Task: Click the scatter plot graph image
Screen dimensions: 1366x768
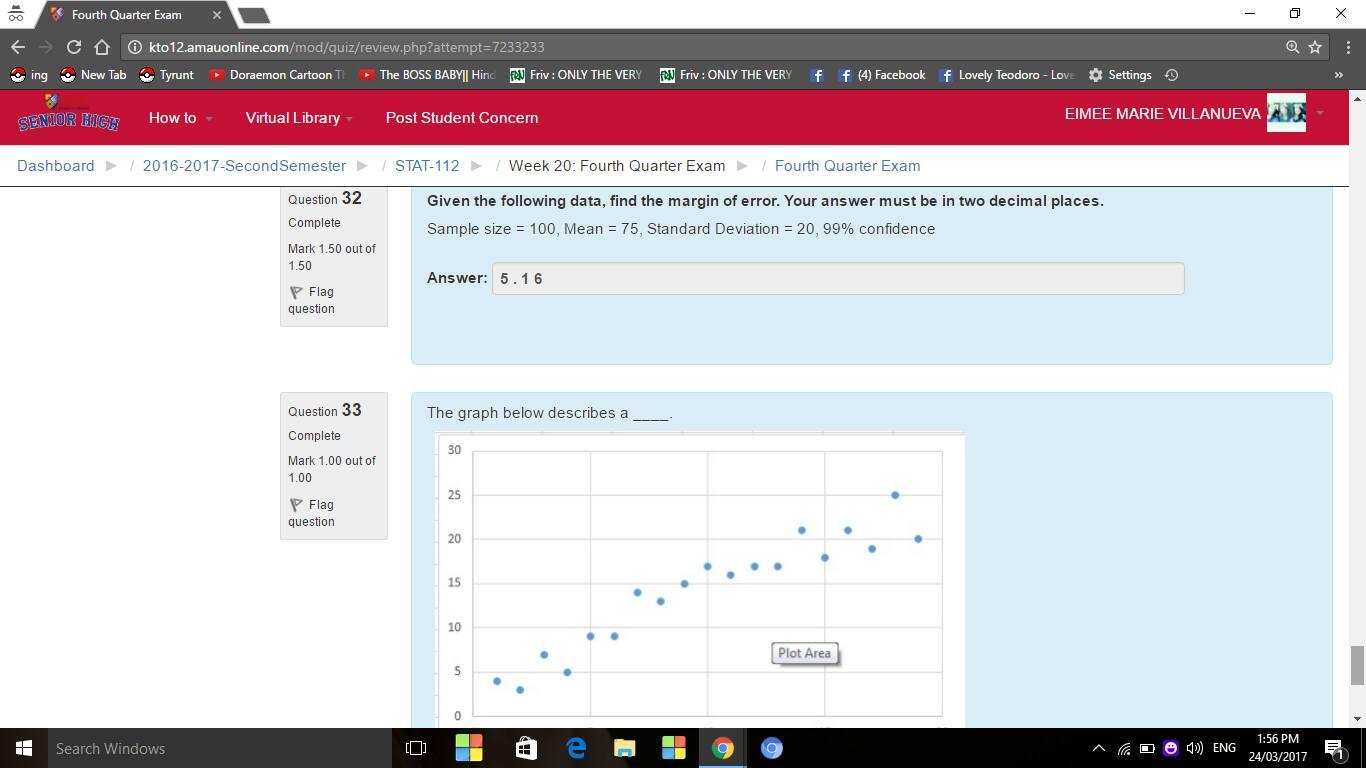Action: click(700, 580)
